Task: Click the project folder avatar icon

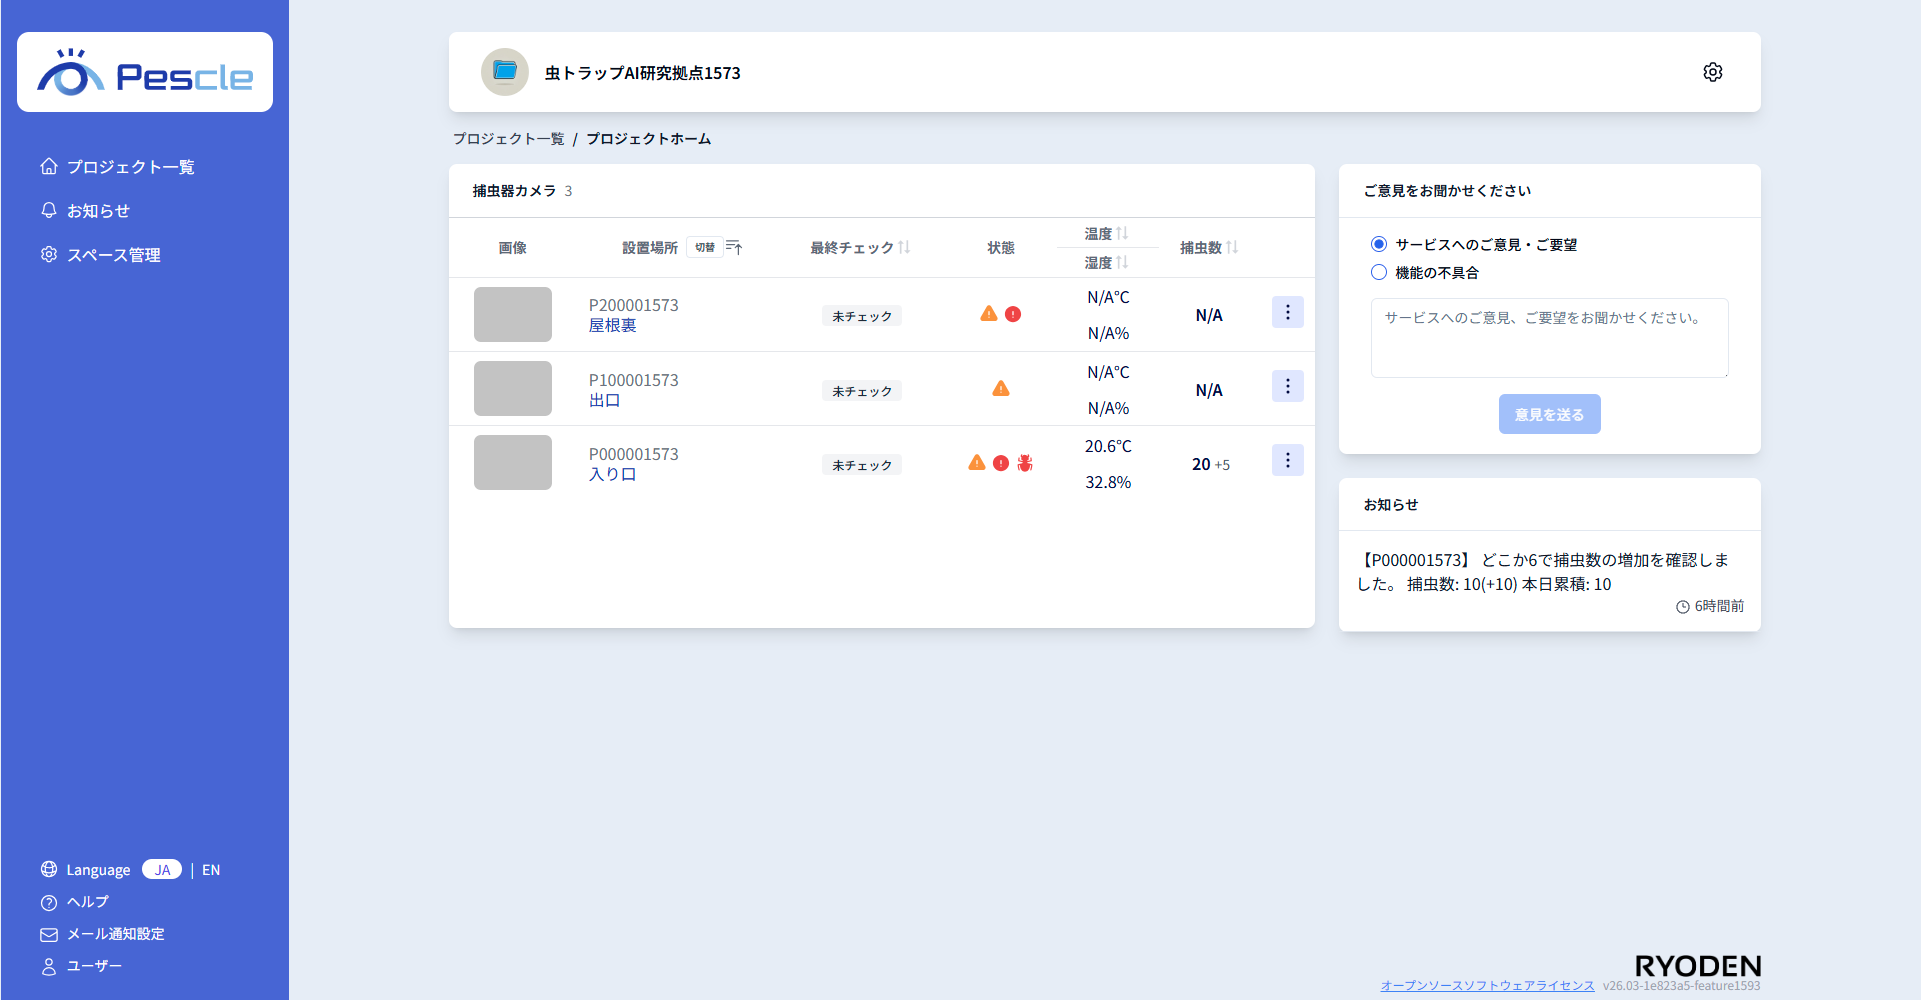Action: [x=505, y=72]
